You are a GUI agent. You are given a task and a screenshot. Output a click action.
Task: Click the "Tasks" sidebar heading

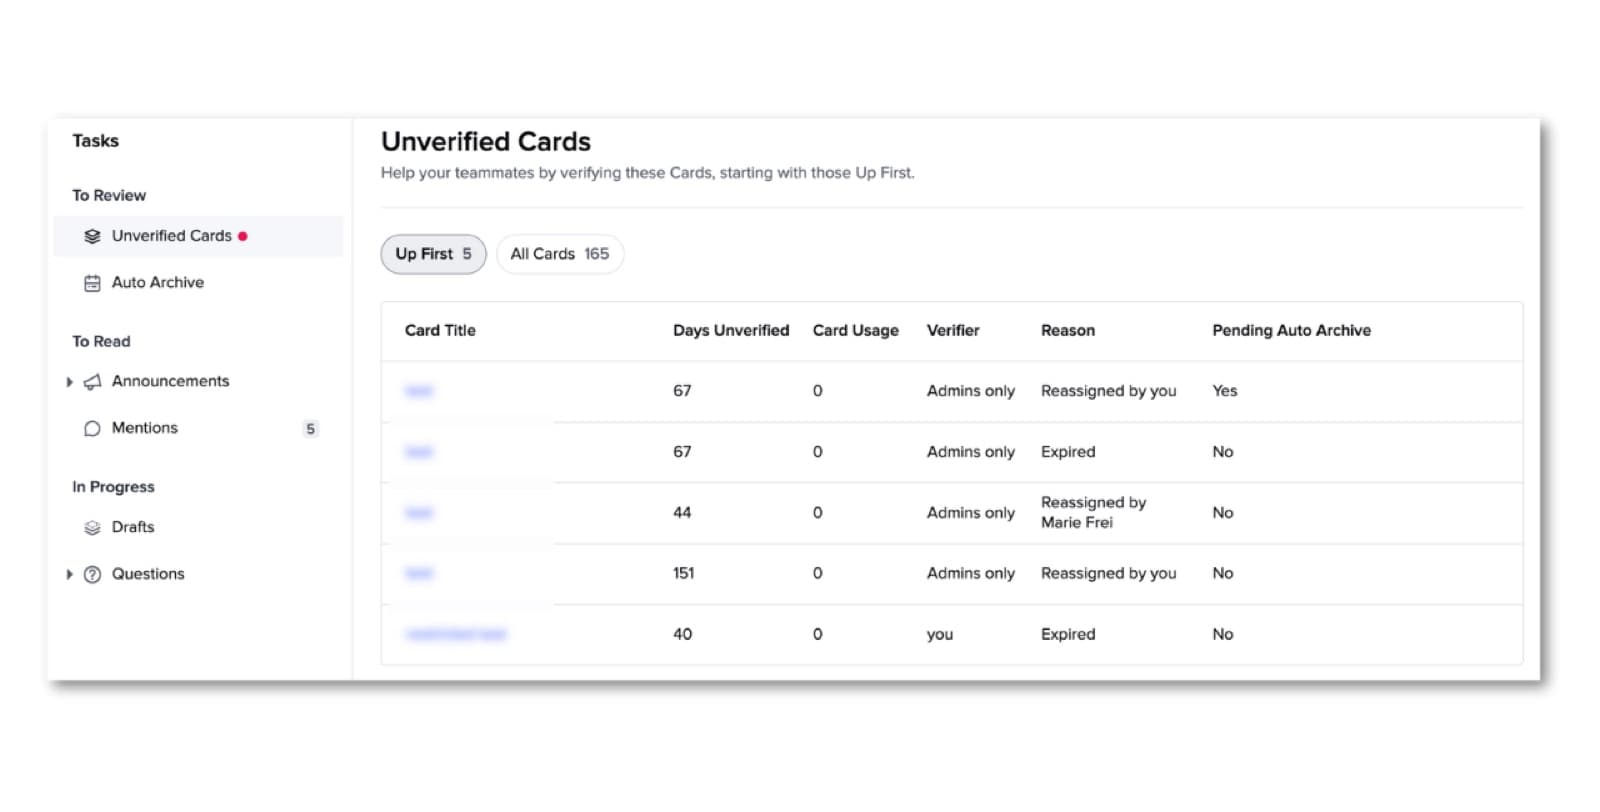96,141
